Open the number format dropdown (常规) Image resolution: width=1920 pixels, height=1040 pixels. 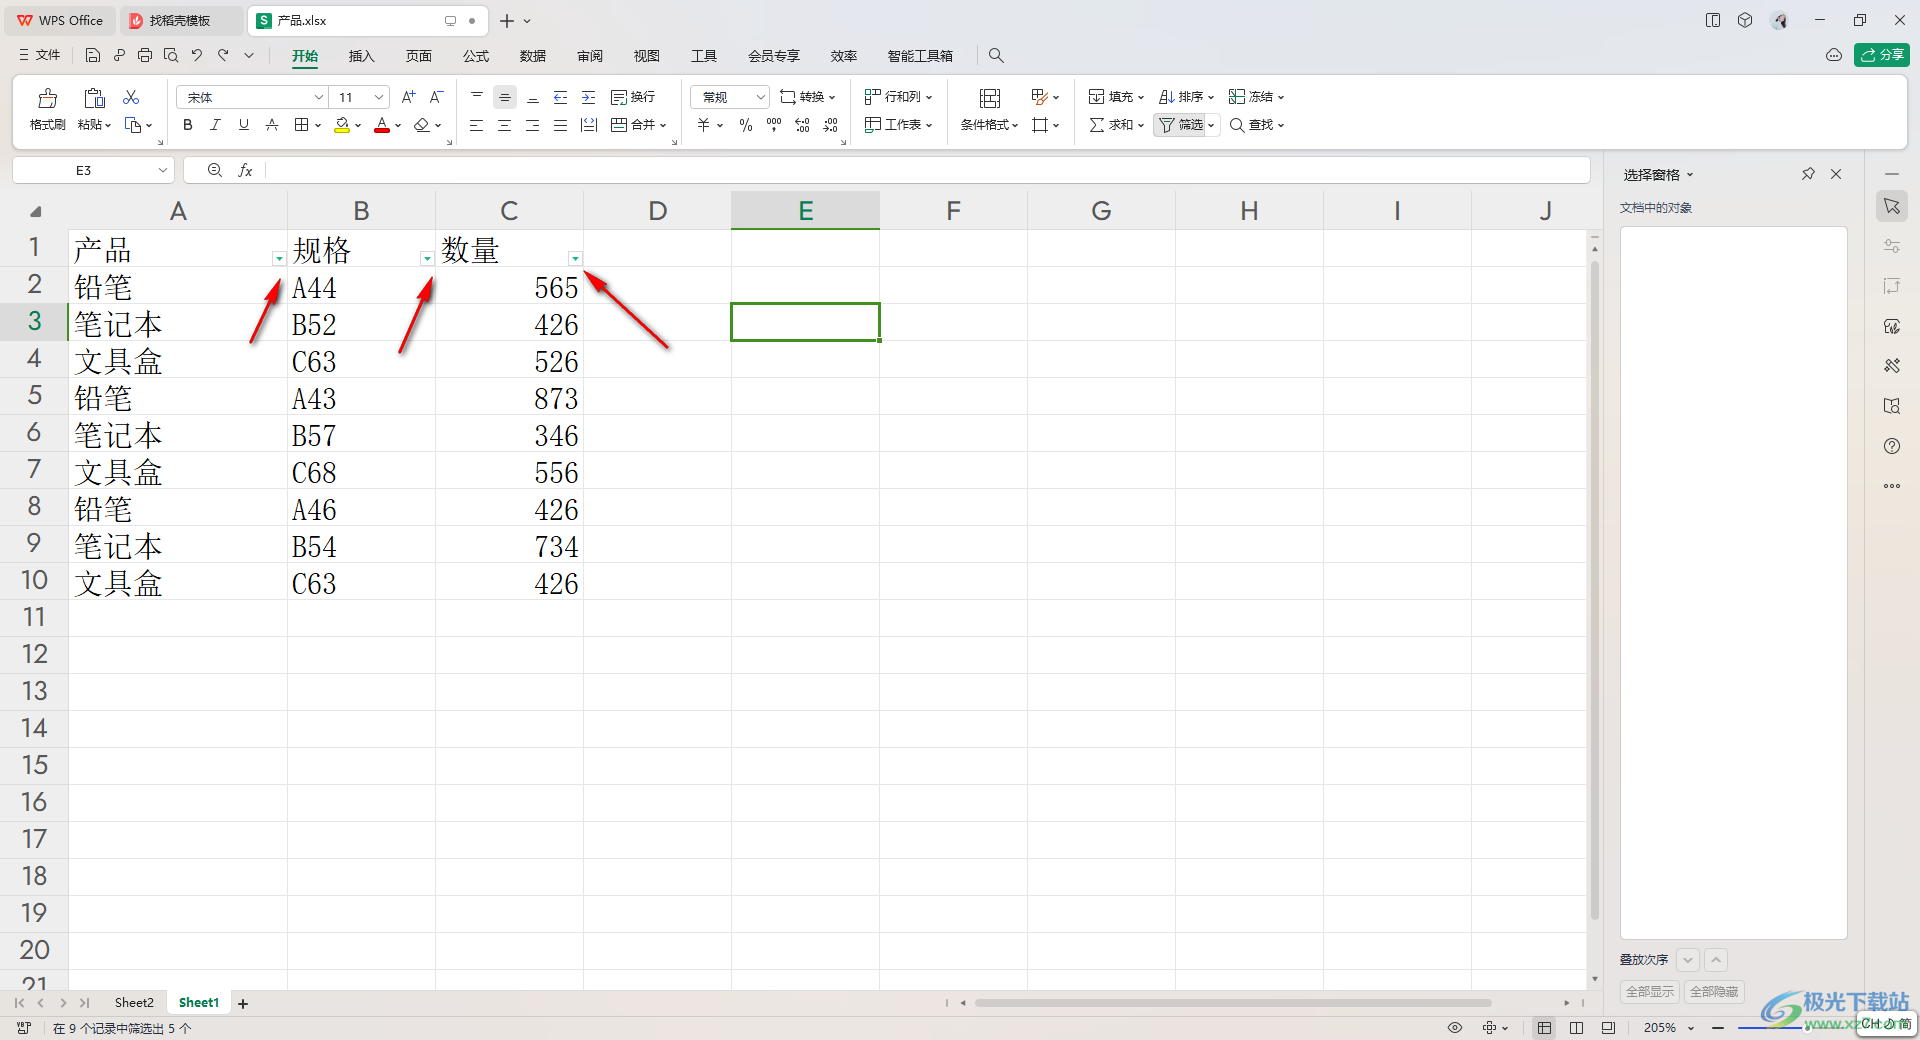(x=730, y=97)
